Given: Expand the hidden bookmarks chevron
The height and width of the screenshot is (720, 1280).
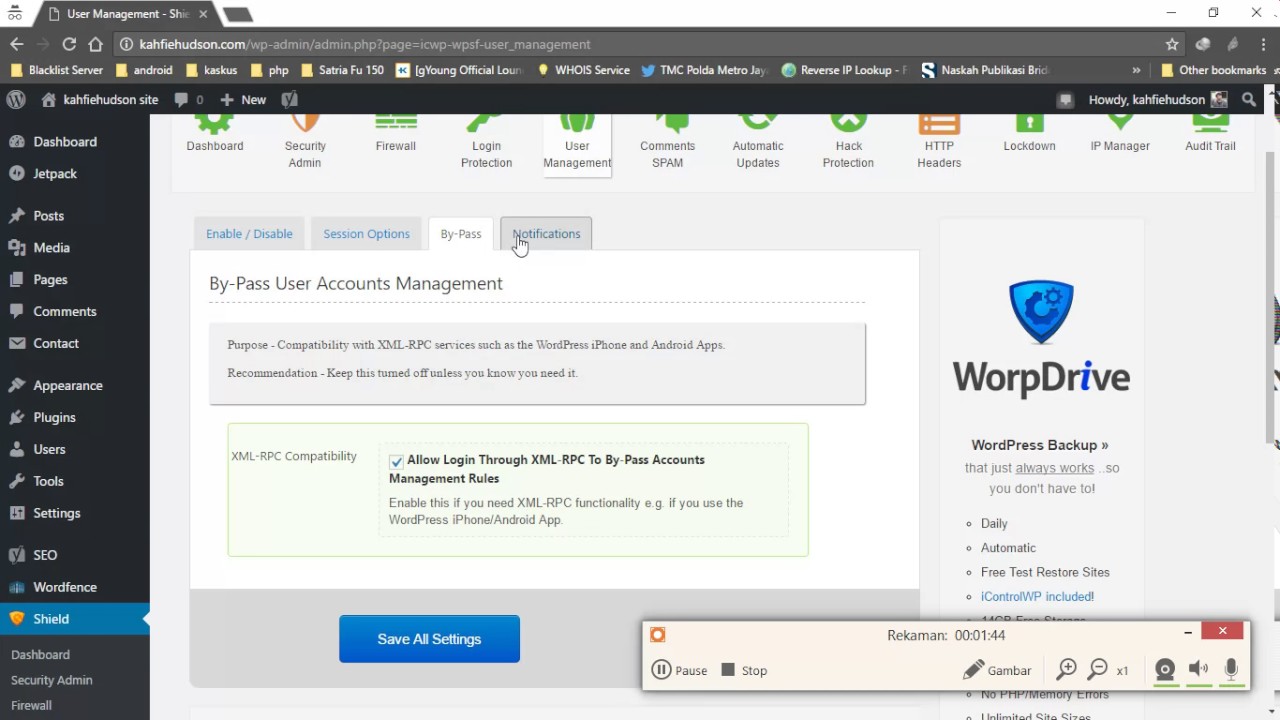Looking at the screenshot, I should (x=1136, y=70).
